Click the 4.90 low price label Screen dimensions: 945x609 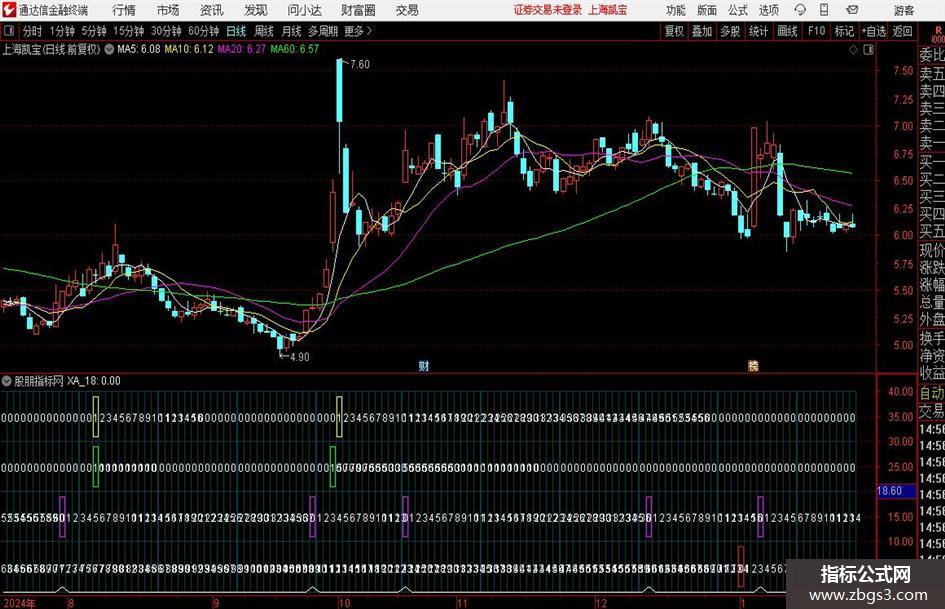pos(300,357)
